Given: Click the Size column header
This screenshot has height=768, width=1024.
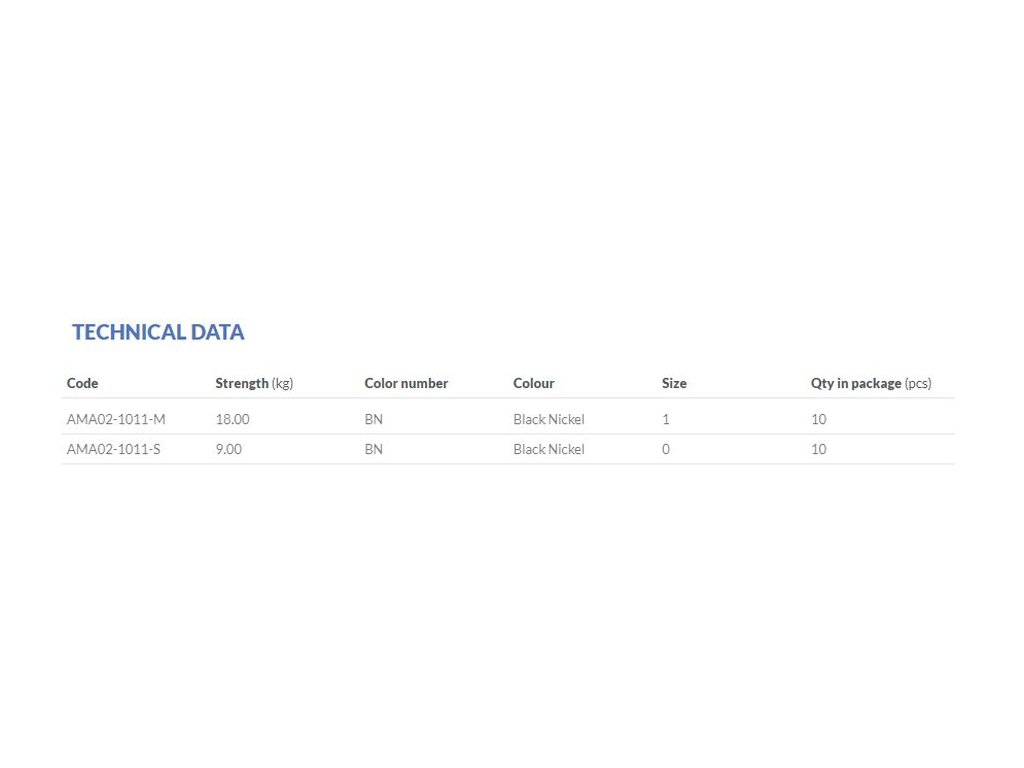Looking at the screenshot, I should [x=674, y=383].
